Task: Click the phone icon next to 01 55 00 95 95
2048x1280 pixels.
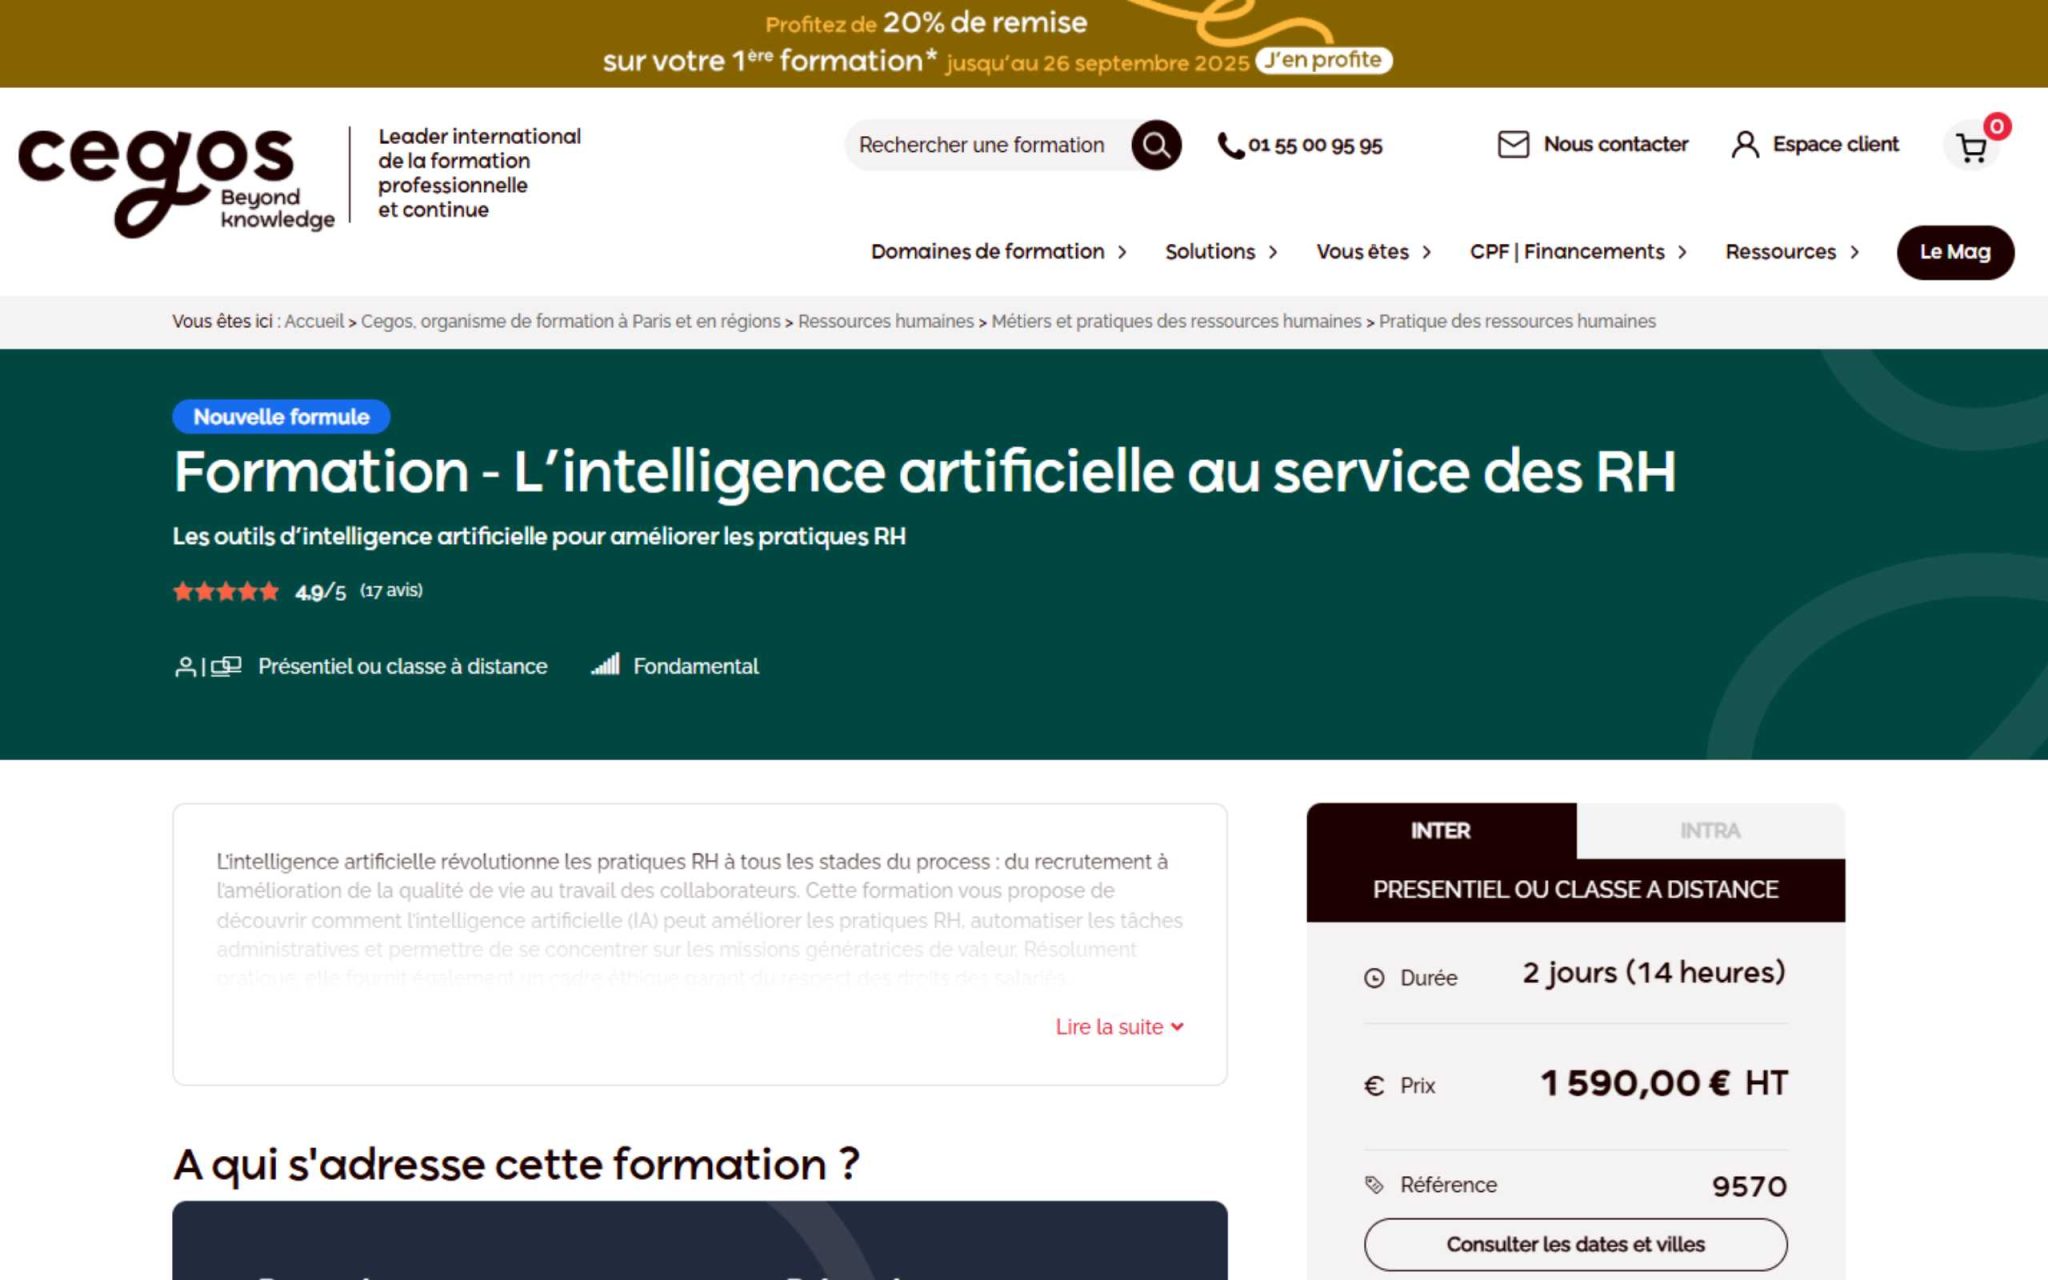Action: (x=1230, y=146)
